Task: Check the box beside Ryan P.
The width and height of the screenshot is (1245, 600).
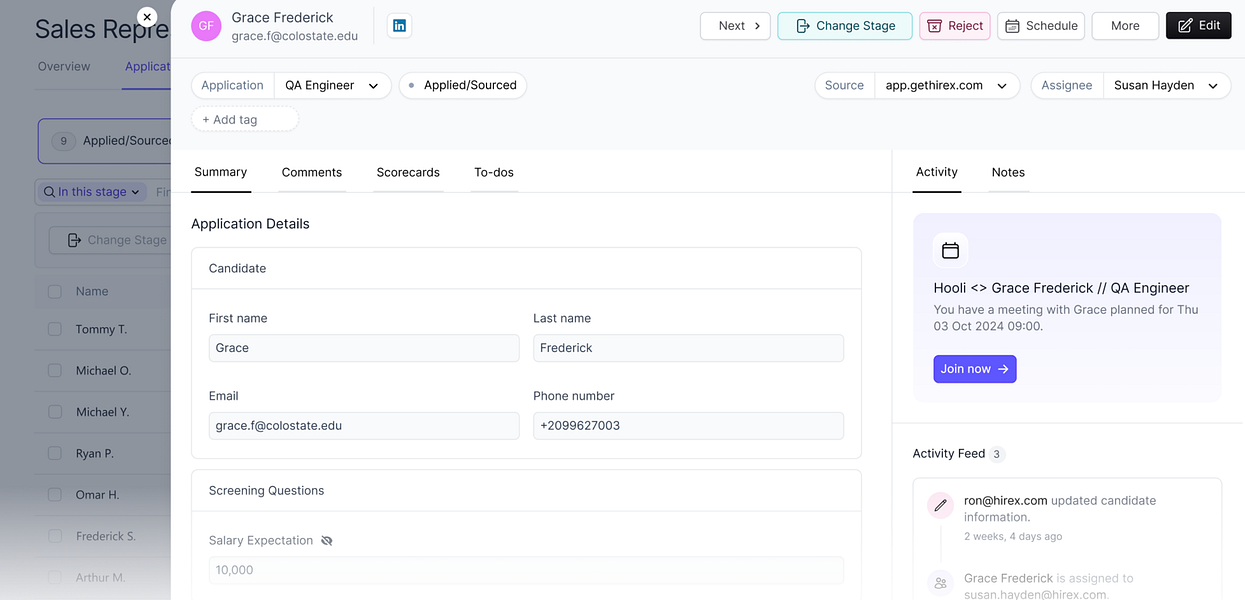Action: 55,453
